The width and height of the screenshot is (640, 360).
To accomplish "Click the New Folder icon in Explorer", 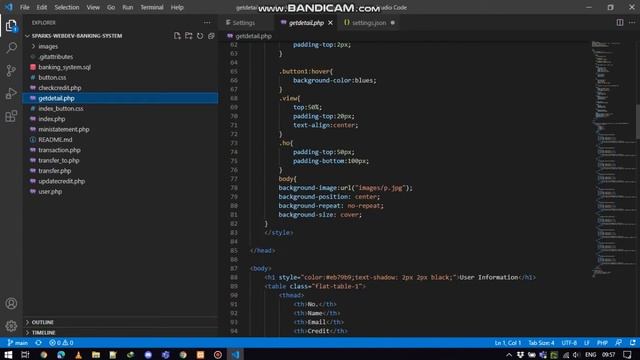I will [189, 36].
